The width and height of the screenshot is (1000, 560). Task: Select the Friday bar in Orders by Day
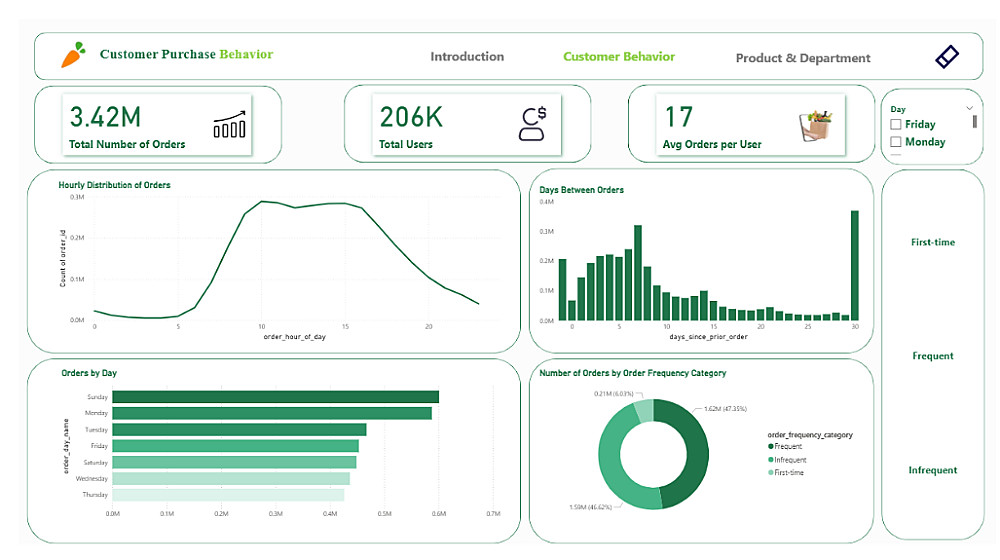(x=235, y=446)
